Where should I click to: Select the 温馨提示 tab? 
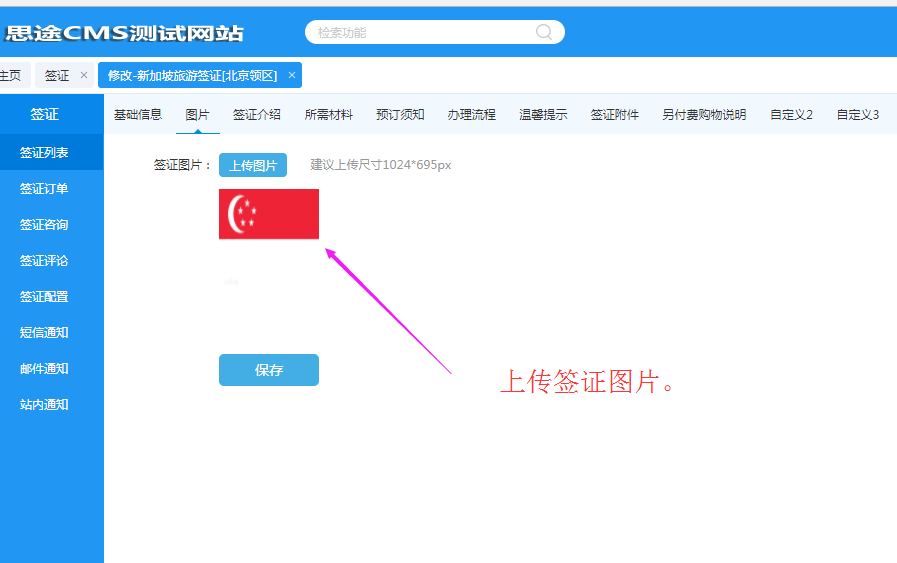tap(543, 115)
